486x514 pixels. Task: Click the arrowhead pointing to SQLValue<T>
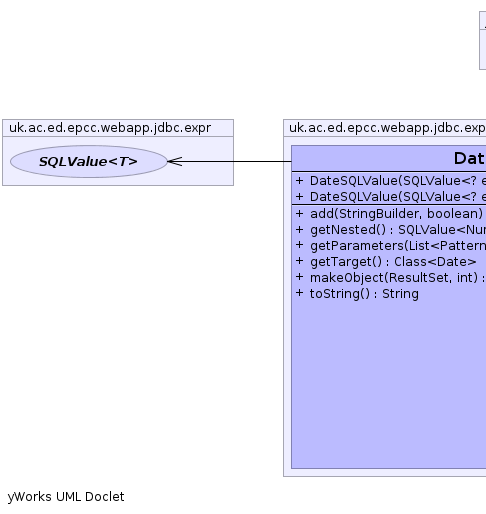pos(175,161)
